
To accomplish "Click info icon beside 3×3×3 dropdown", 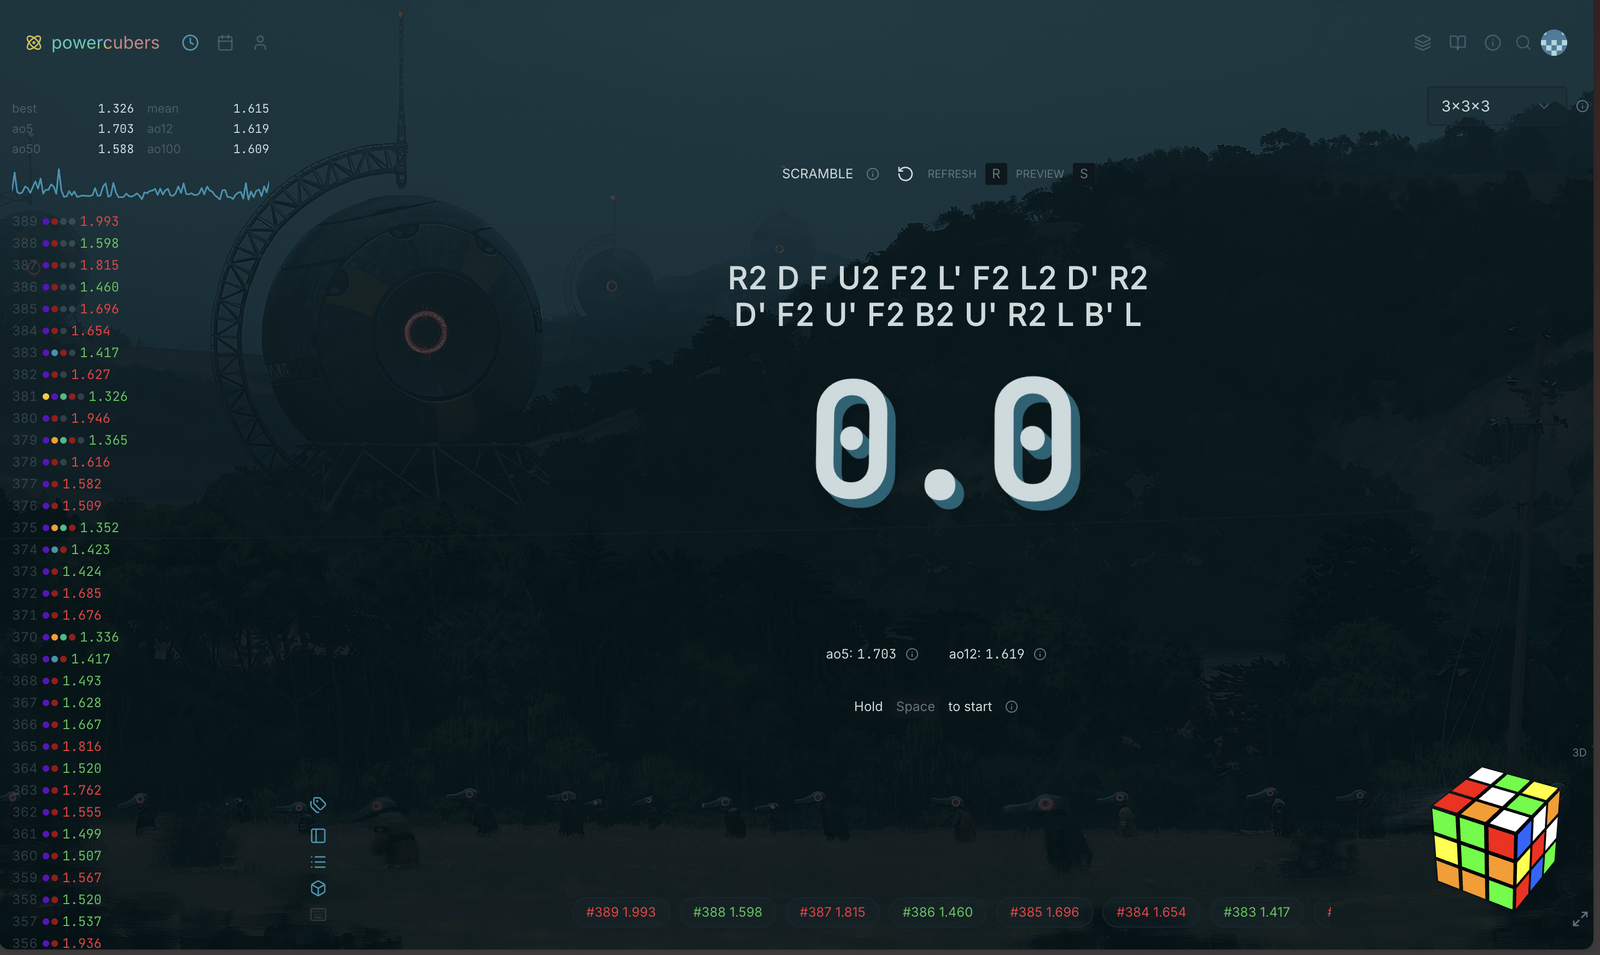I will (x=1582, y=106).
